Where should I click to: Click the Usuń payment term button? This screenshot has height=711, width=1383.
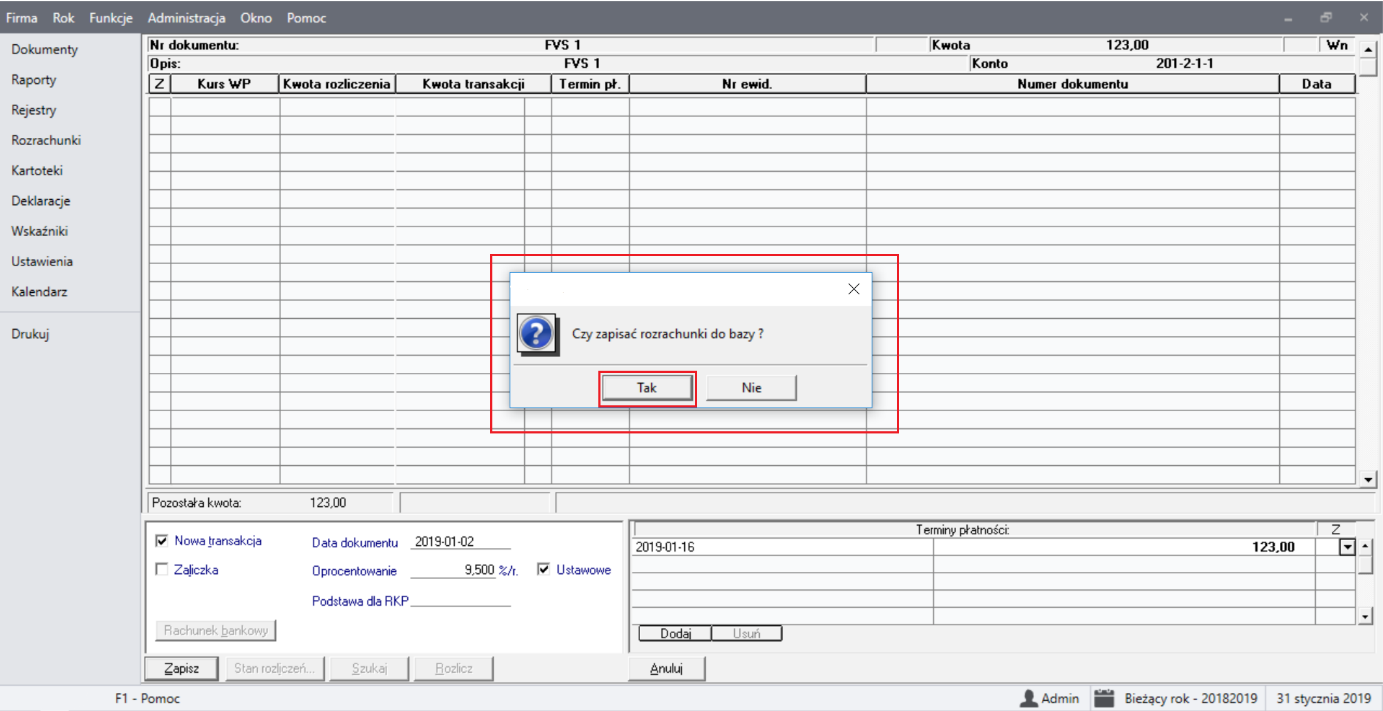(746, 634)
